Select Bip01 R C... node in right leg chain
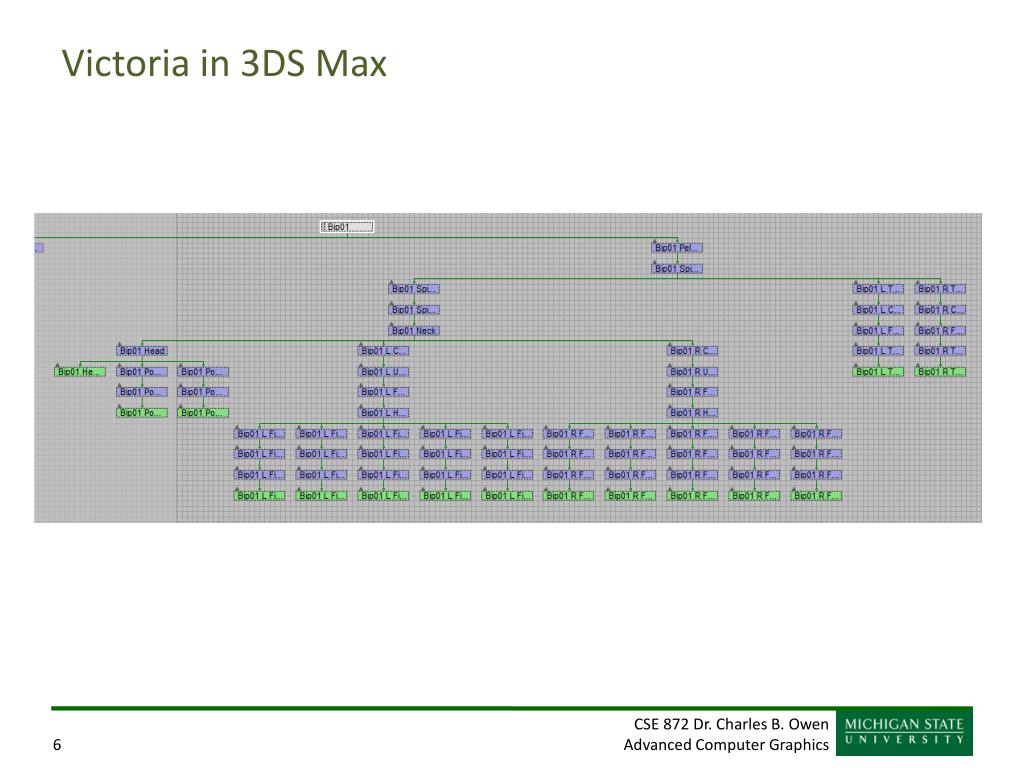The image size is (1024, 768). click(940, 310)
